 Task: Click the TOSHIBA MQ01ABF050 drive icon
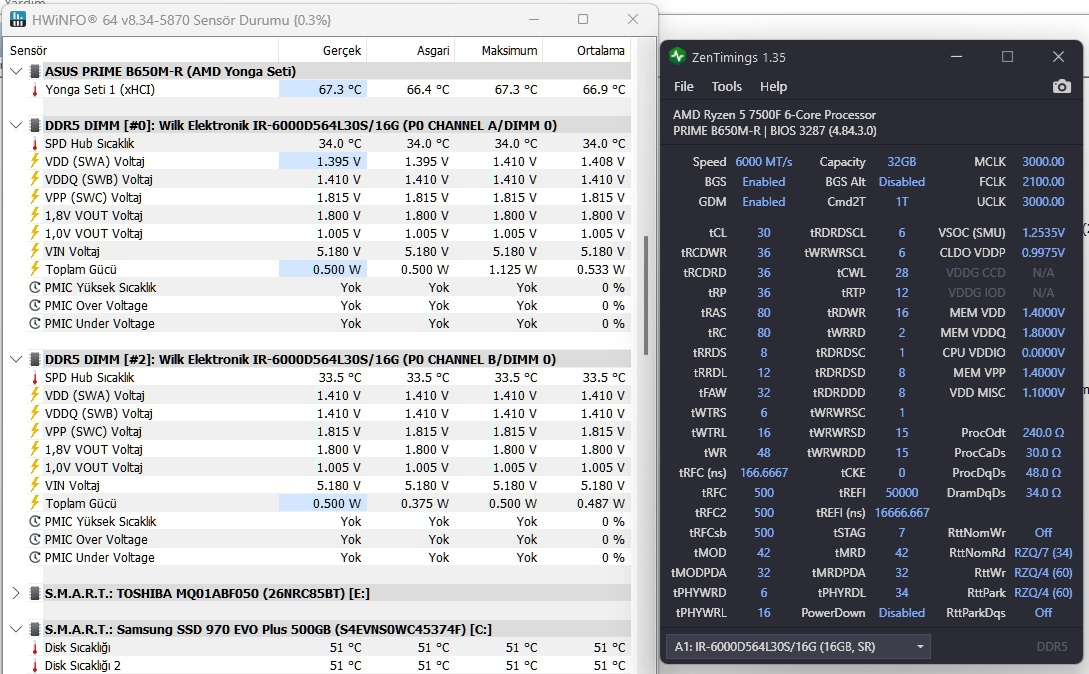click(x=35, y=594)
